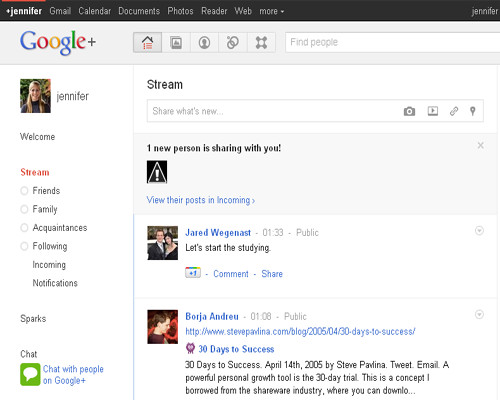This screenshot has width=500, height=400.
Task: Comment on Jared Wegenast's post
Action: (x=231, y=274)
